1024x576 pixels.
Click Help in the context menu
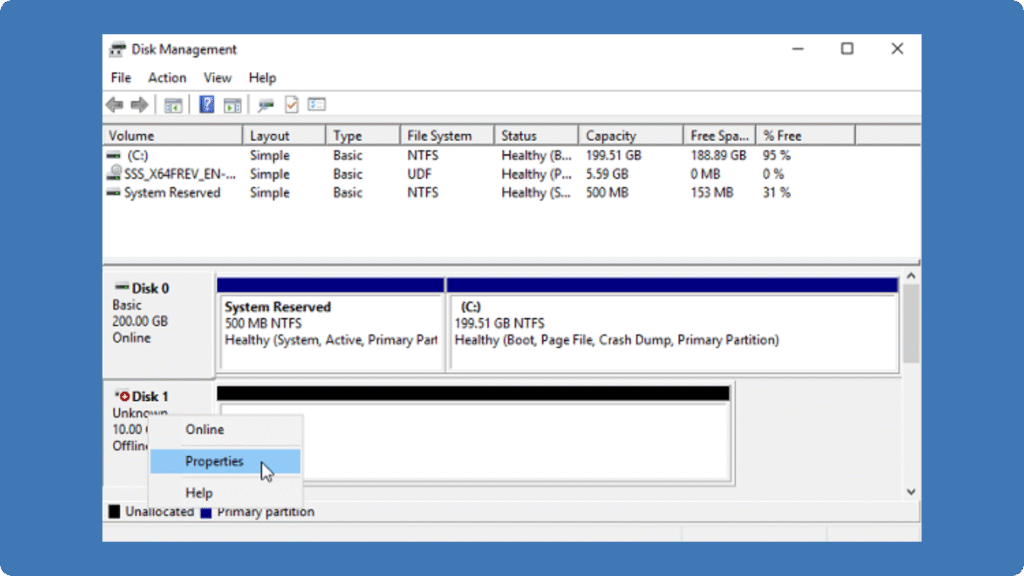(x=198, y=492)
